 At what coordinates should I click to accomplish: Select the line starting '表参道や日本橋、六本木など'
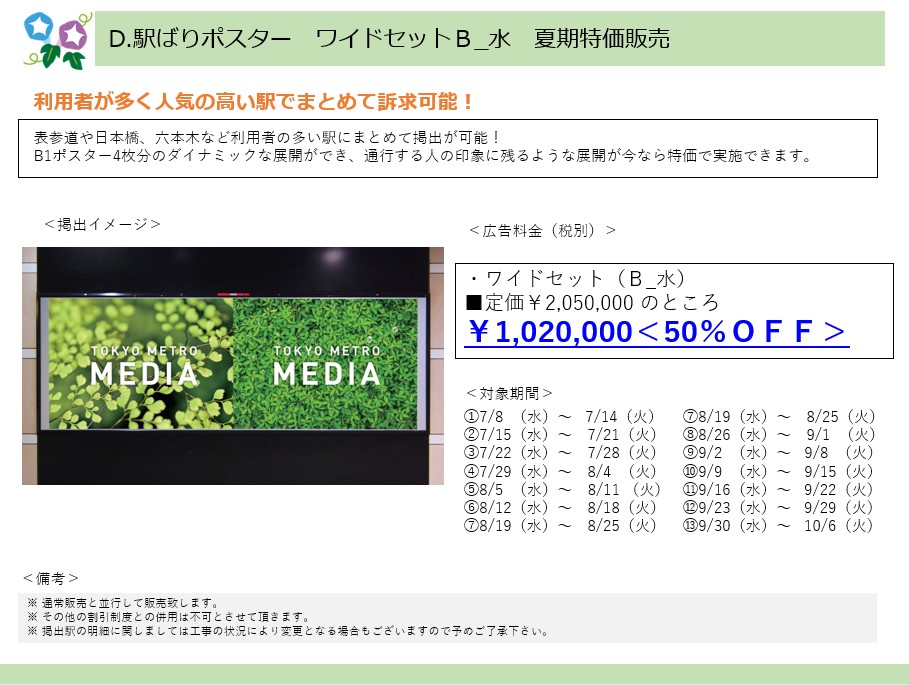(267, 137)
